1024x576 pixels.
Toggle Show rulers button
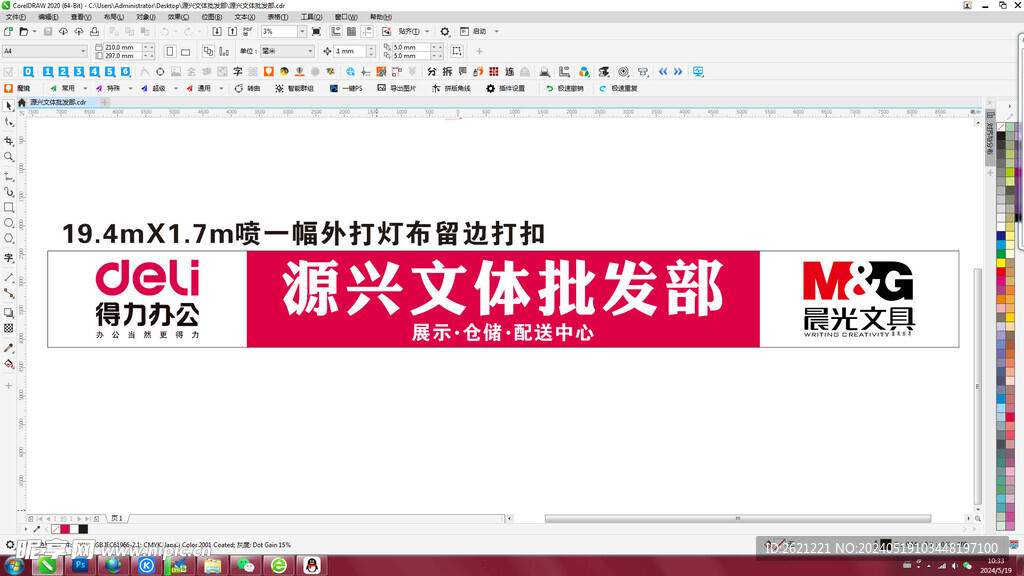(x=336, y=31)
